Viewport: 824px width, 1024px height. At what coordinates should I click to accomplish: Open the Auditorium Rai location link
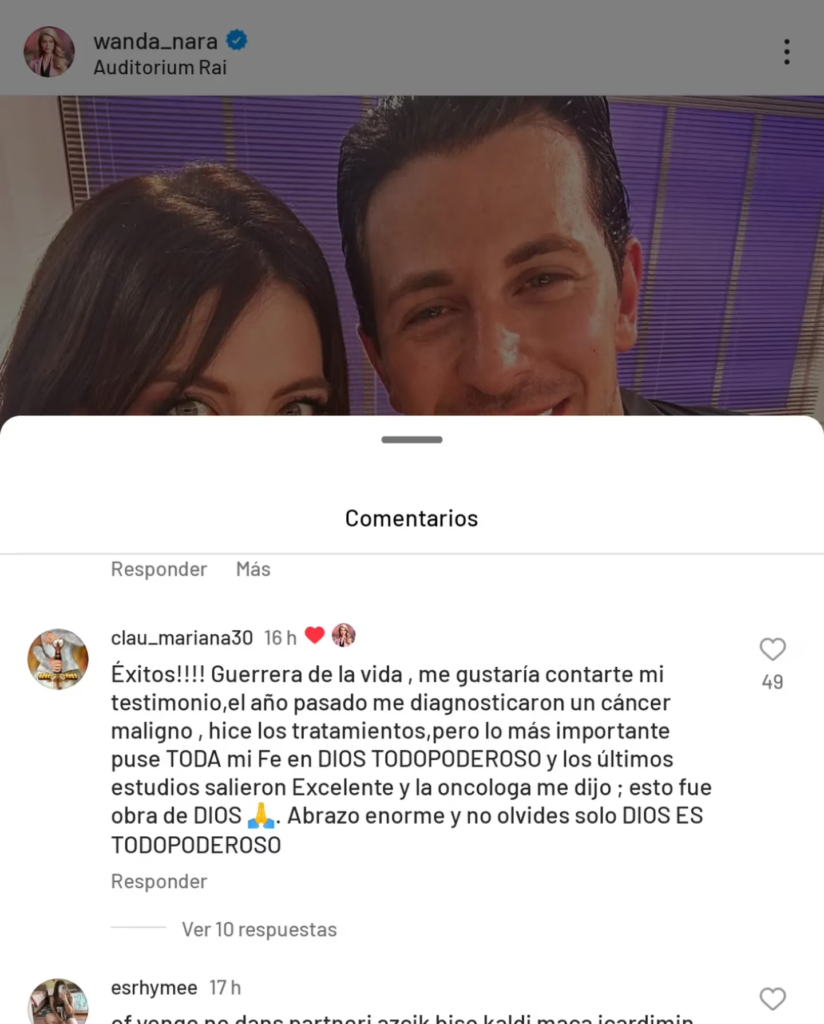pyautogui.click(x=160, y=67)
